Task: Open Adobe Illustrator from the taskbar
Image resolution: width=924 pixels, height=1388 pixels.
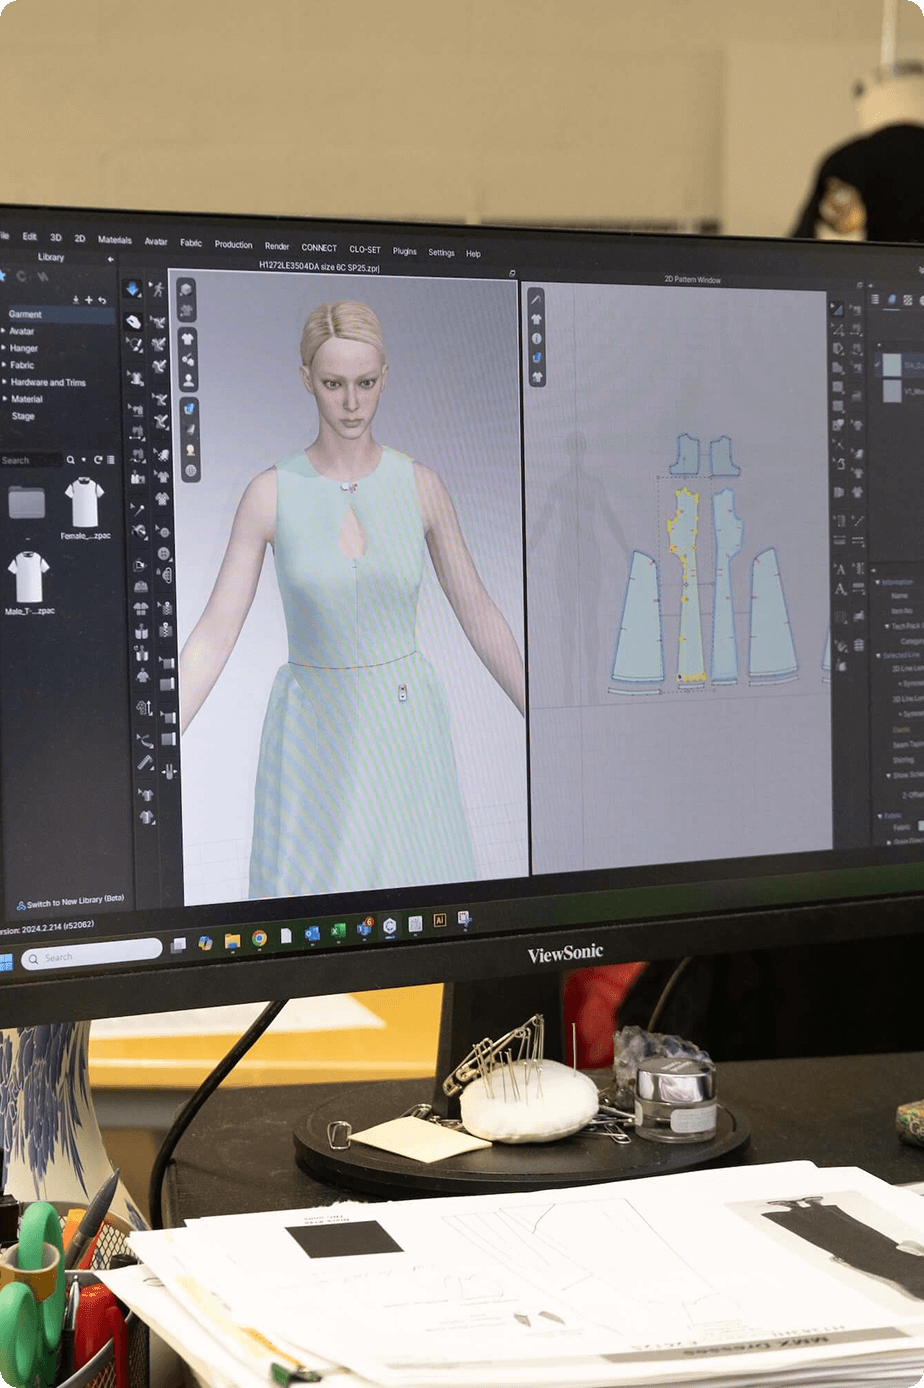Action: click(x=439, y=920)
